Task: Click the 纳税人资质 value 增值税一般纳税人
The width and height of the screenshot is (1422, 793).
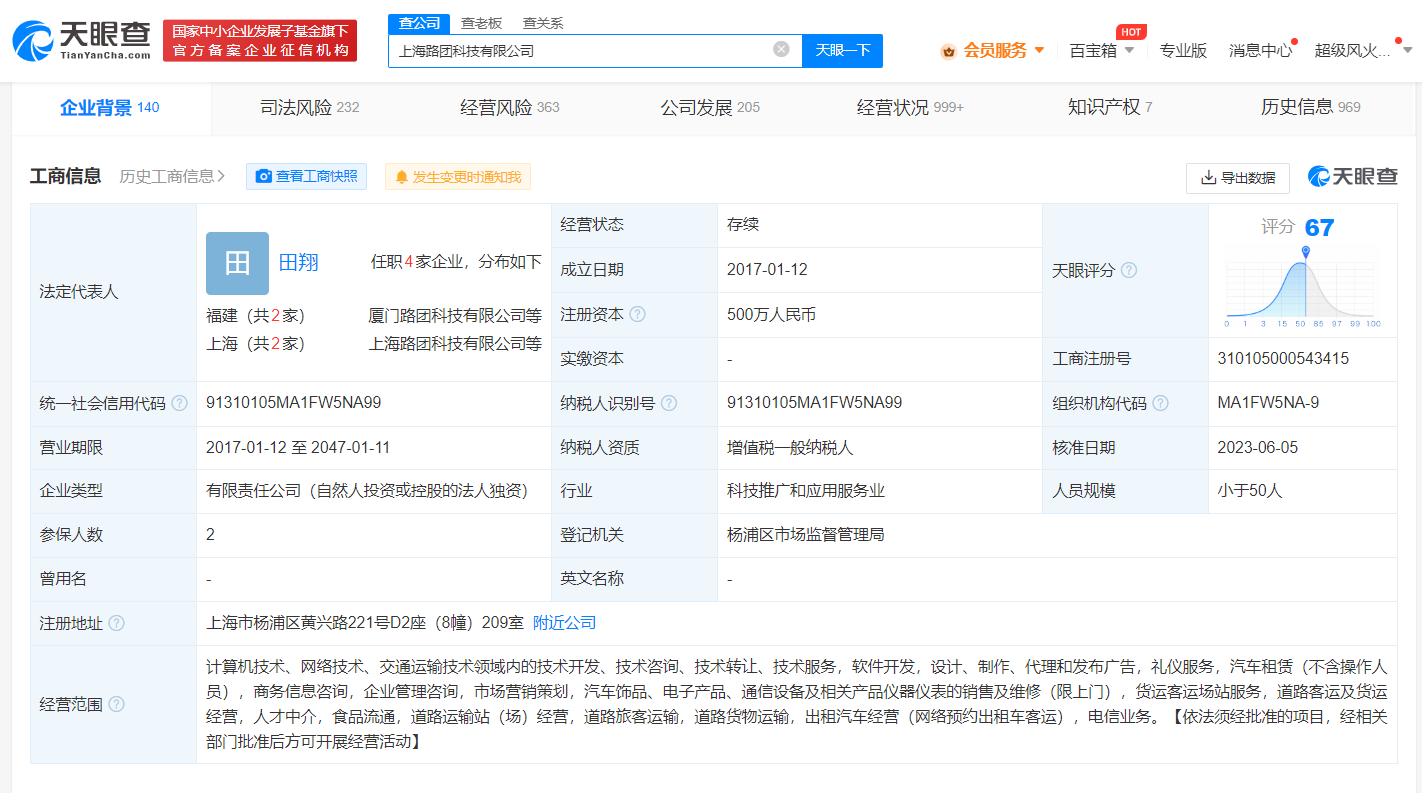Action: pyautogui.click(x=790, y=447)
